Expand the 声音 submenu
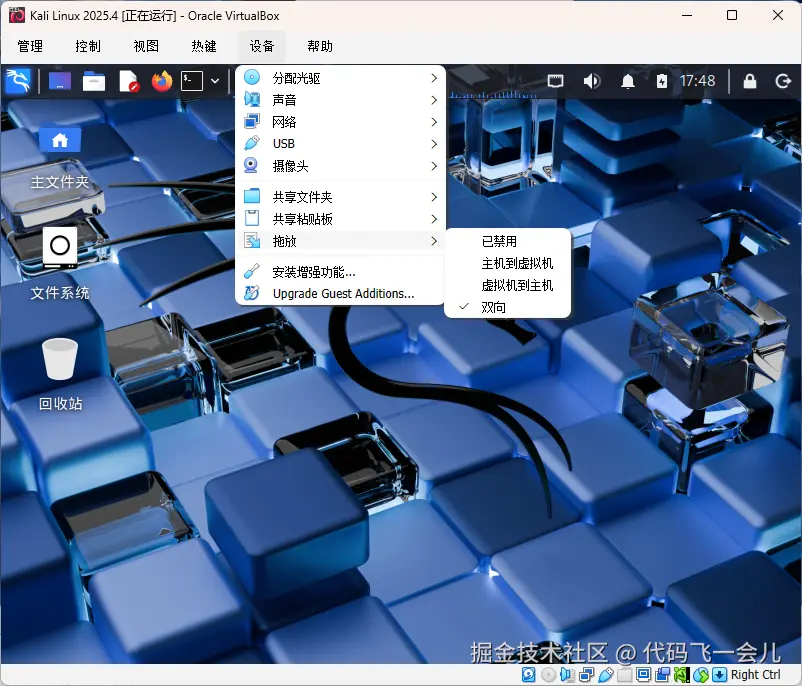 click(x=341, y=100)
